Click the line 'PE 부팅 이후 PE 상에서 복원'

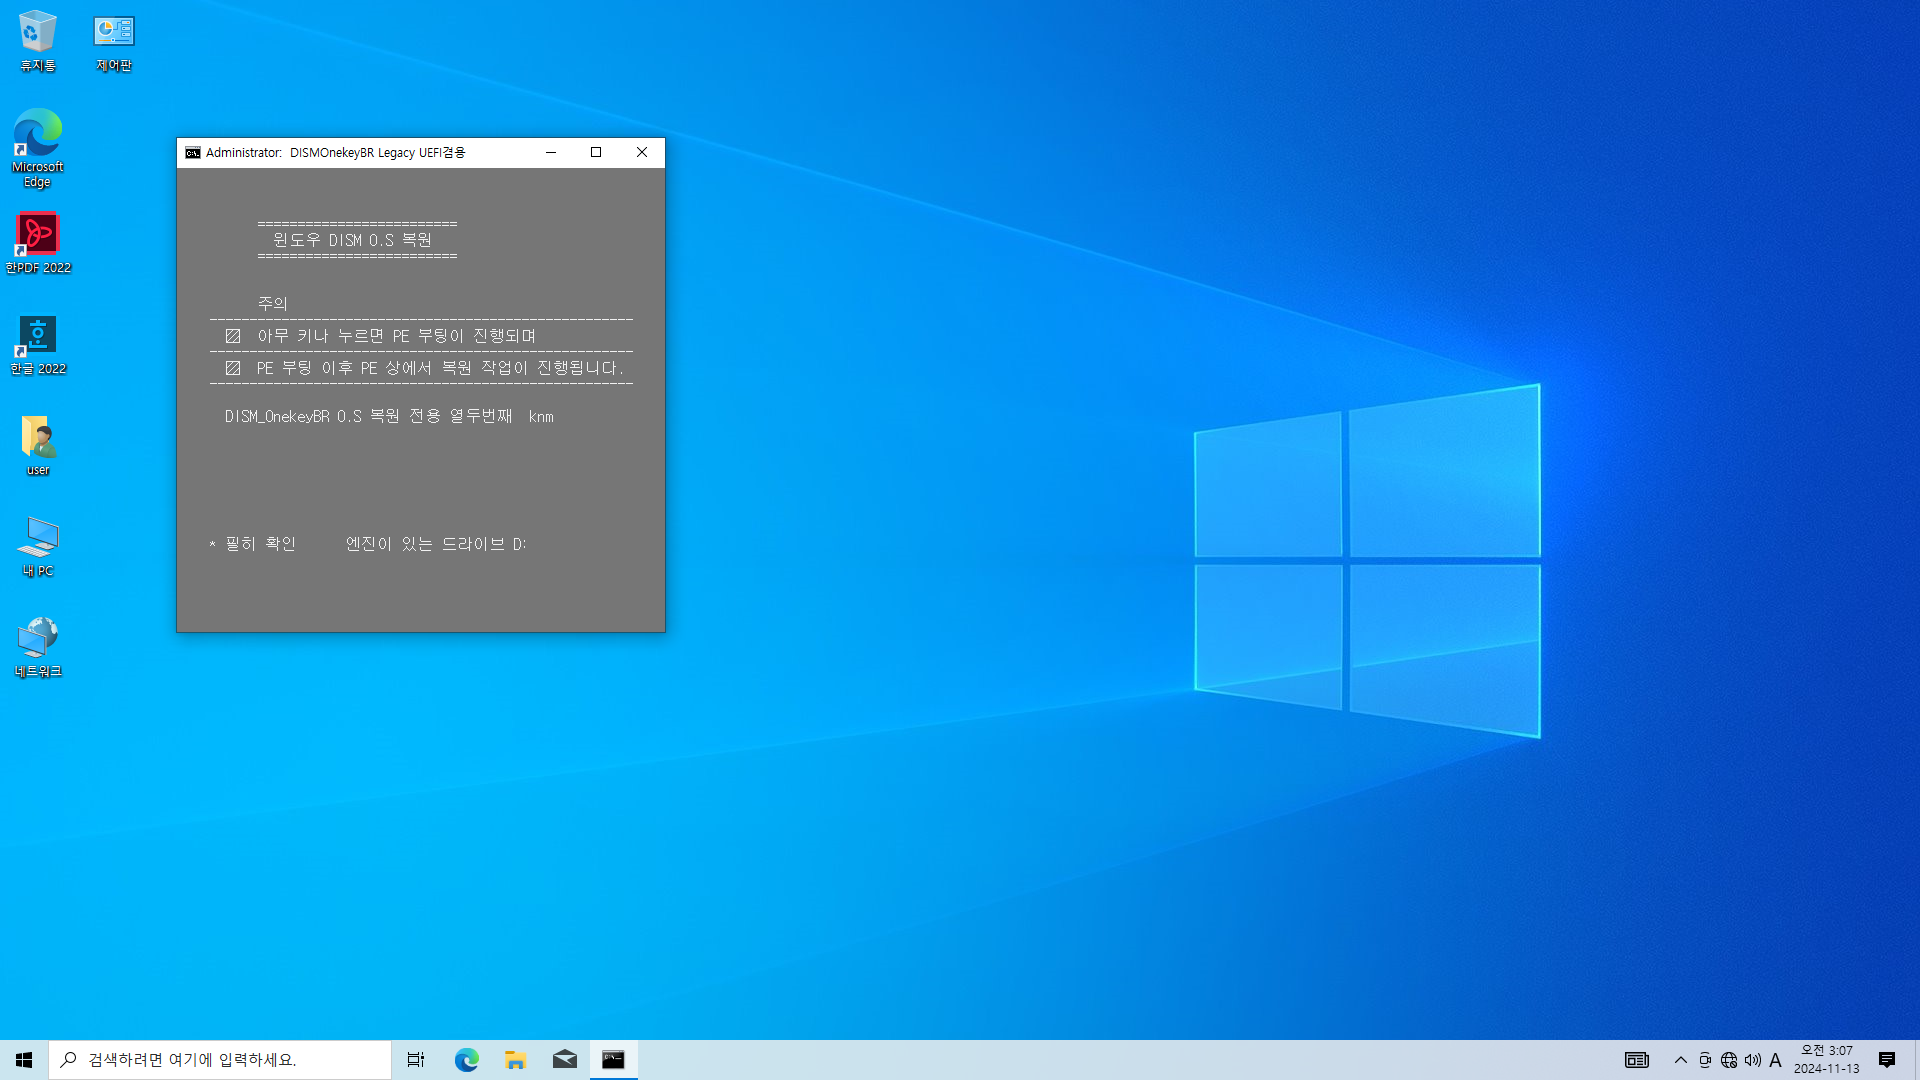click(440, 368)
